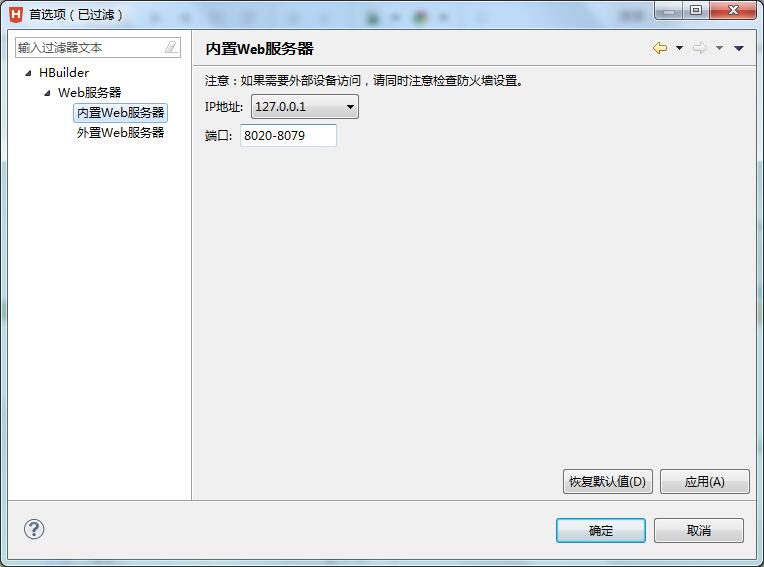The image size is (764, 567).
Task: Open the forward history dropdown arrow
Action: point(719,48)
